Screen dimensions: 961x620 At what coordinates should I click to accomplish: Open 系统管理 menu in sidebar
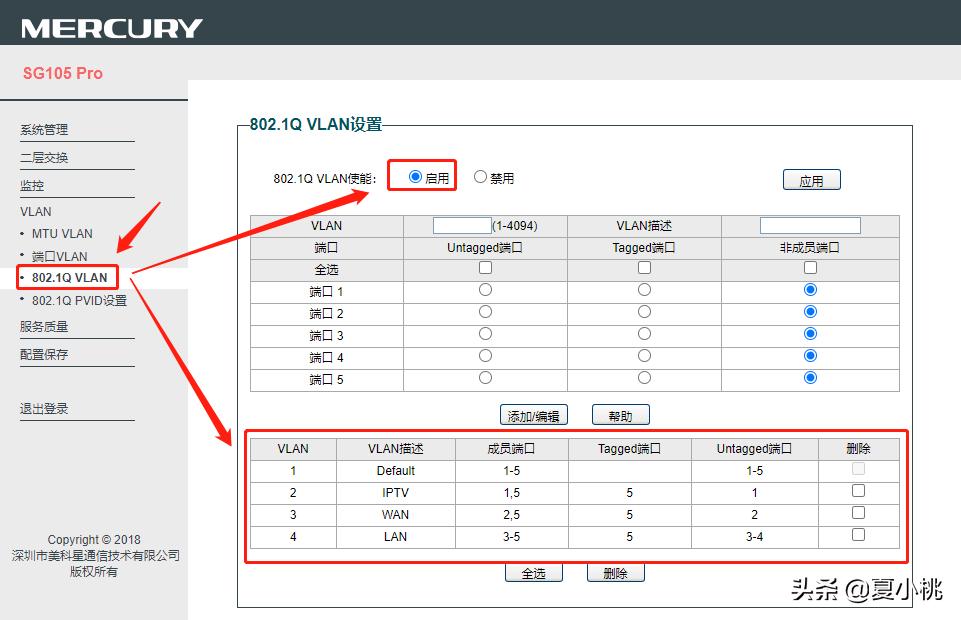click(x=44, y=130)
